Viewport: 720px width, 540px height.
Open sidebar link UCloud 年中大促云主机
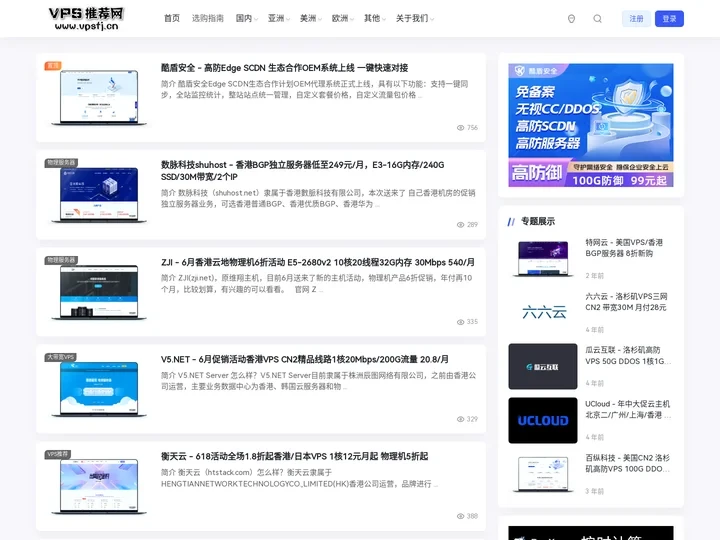628,409
